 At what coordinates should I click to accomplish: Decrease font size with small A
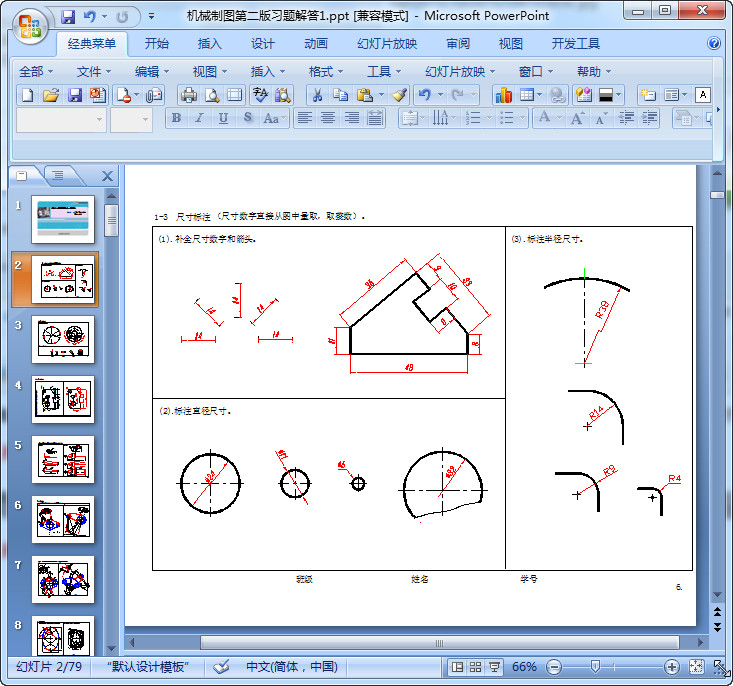(601, 118)
